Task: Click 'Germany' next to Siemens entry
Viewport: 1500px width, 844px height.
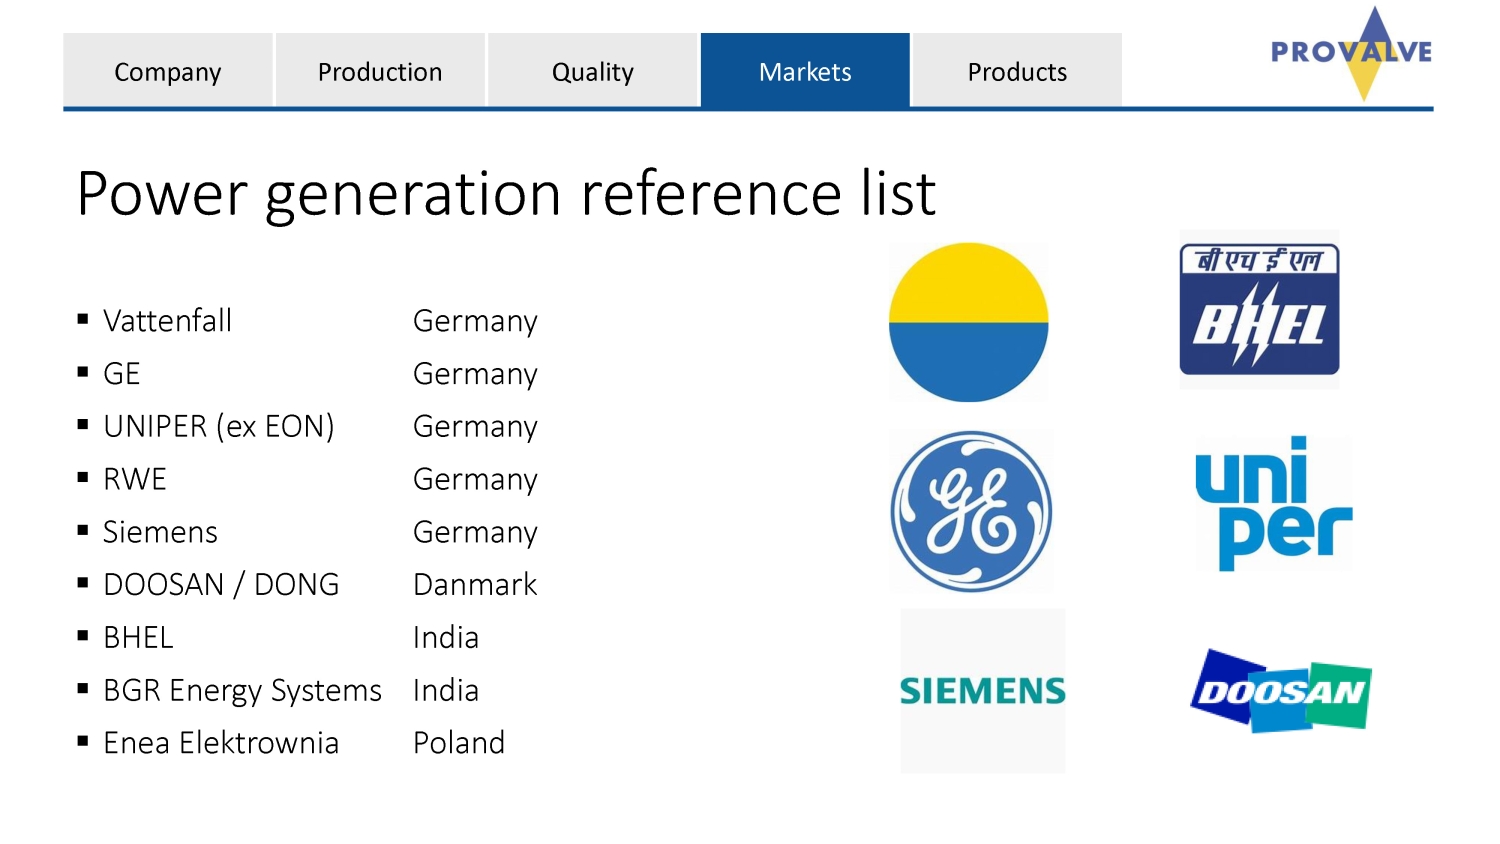Action: tap(475, 534)
